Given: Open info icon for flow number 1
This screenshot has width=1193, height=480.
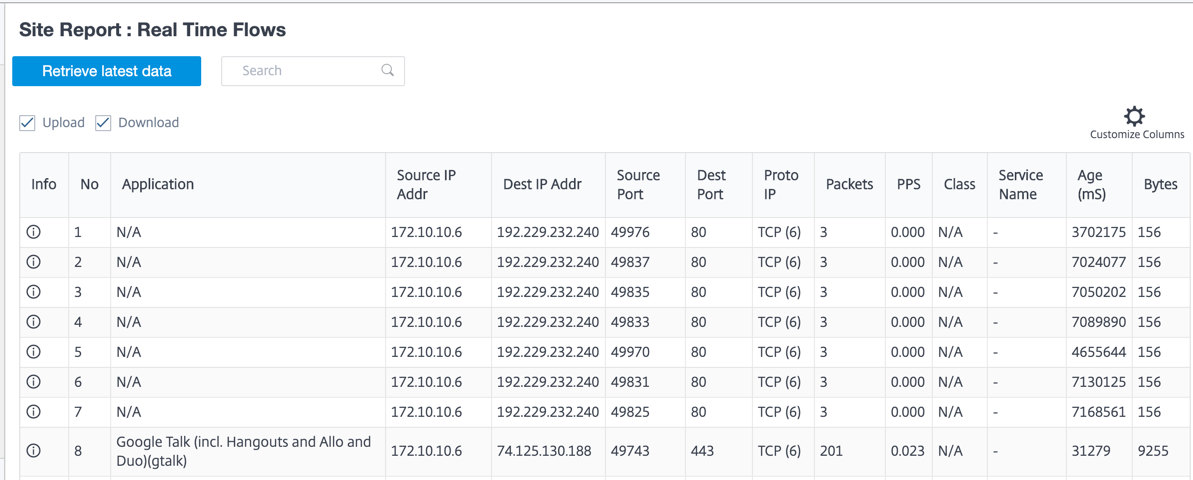Looking at the screenshot, I should pyautogui.click(x=33, y=232).
